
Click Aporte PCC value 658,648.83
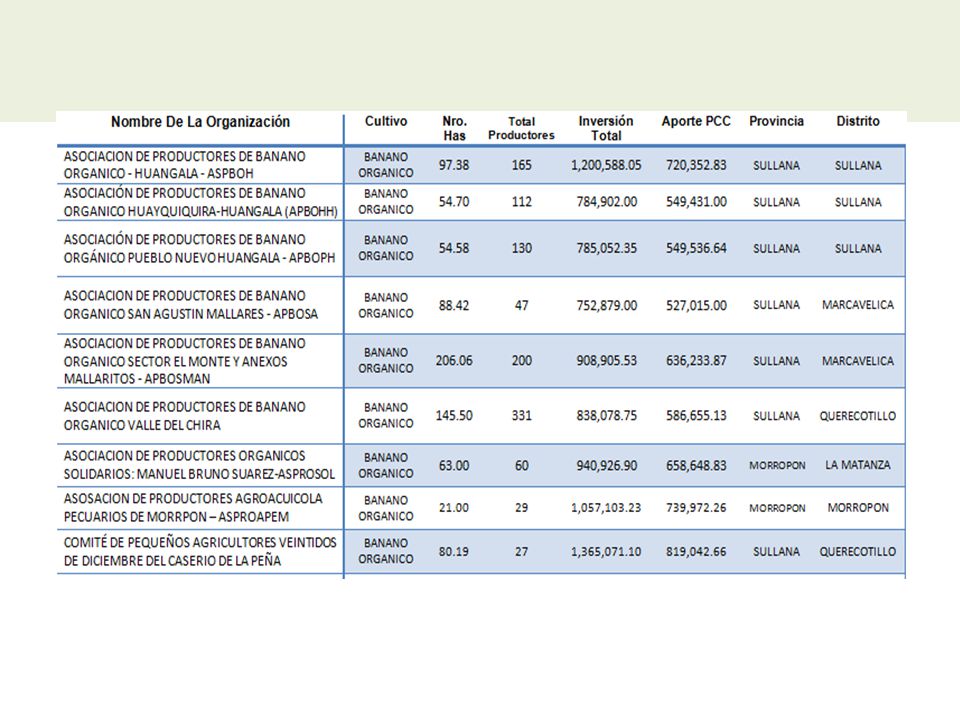tap(696, 465)
